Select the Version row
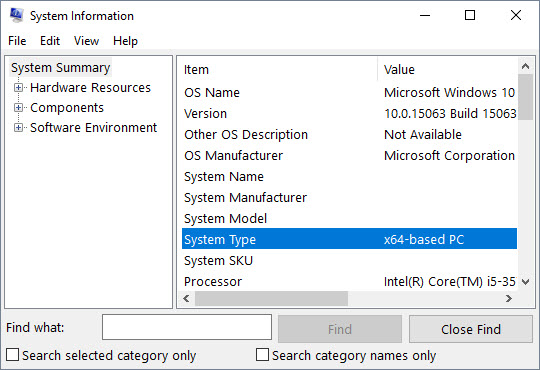Screen dimensions: 540x370 (x=349, y=114)
